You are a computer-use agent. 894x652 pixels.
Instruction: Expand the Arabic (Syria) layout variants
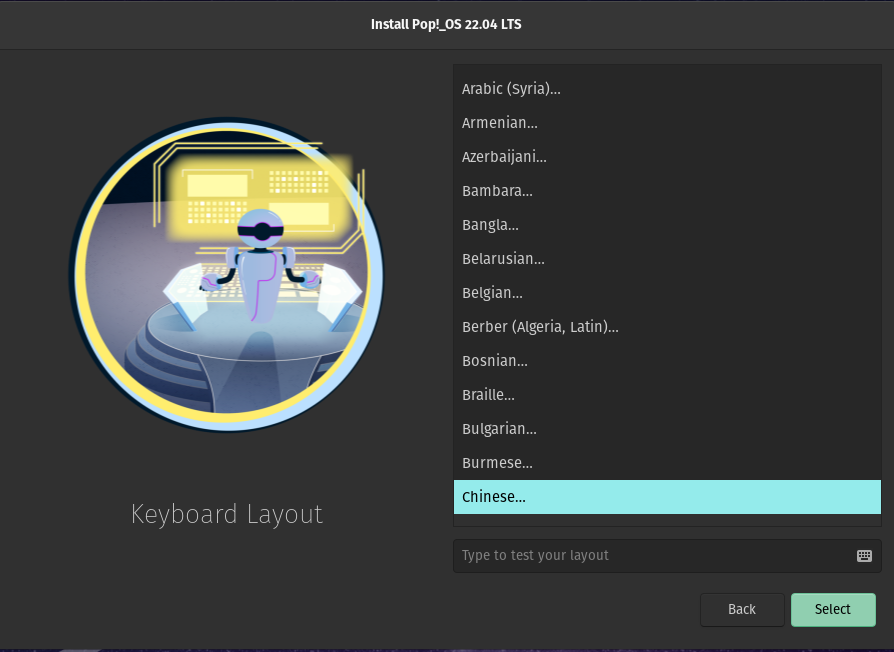click(667, 89)
